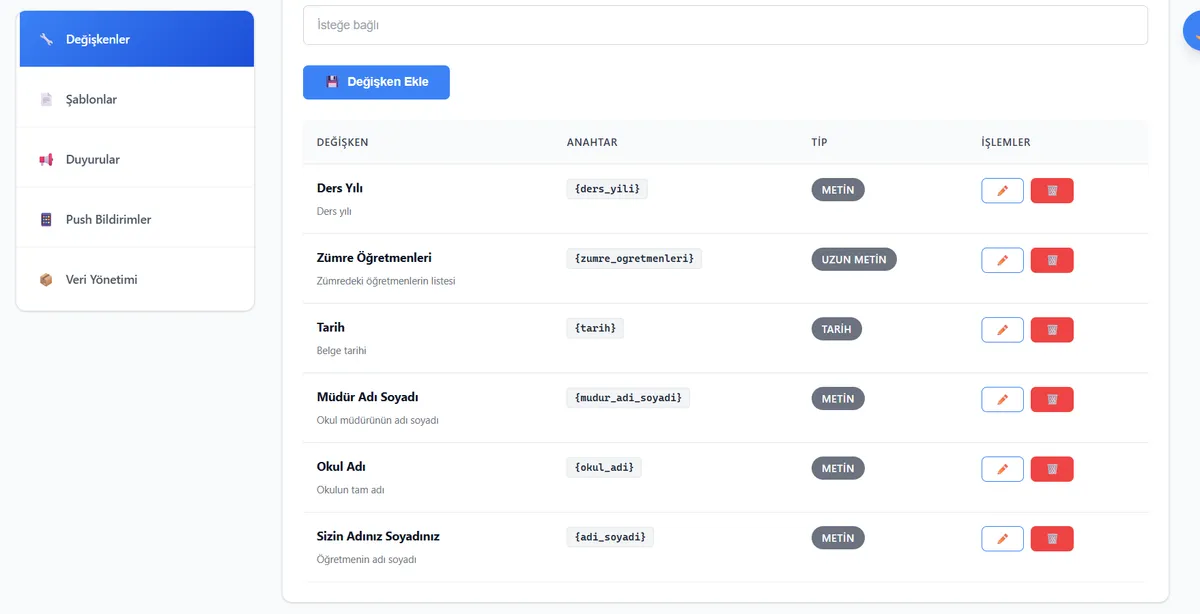Open the Değişkenler sidebar section
This screenshot has height=614, width=1200.
click(136, 40)
